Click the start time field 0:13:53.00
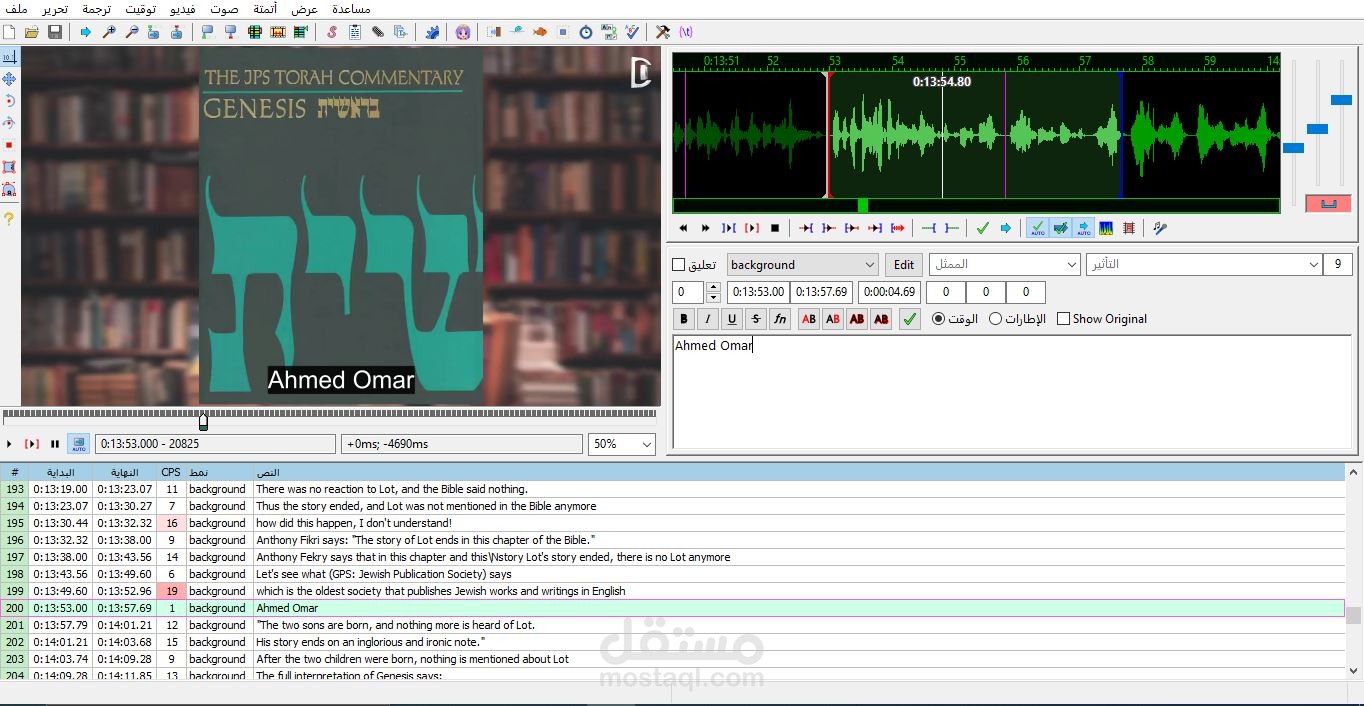The height and width of the screenshot is (706, 1364). point(758,292)
